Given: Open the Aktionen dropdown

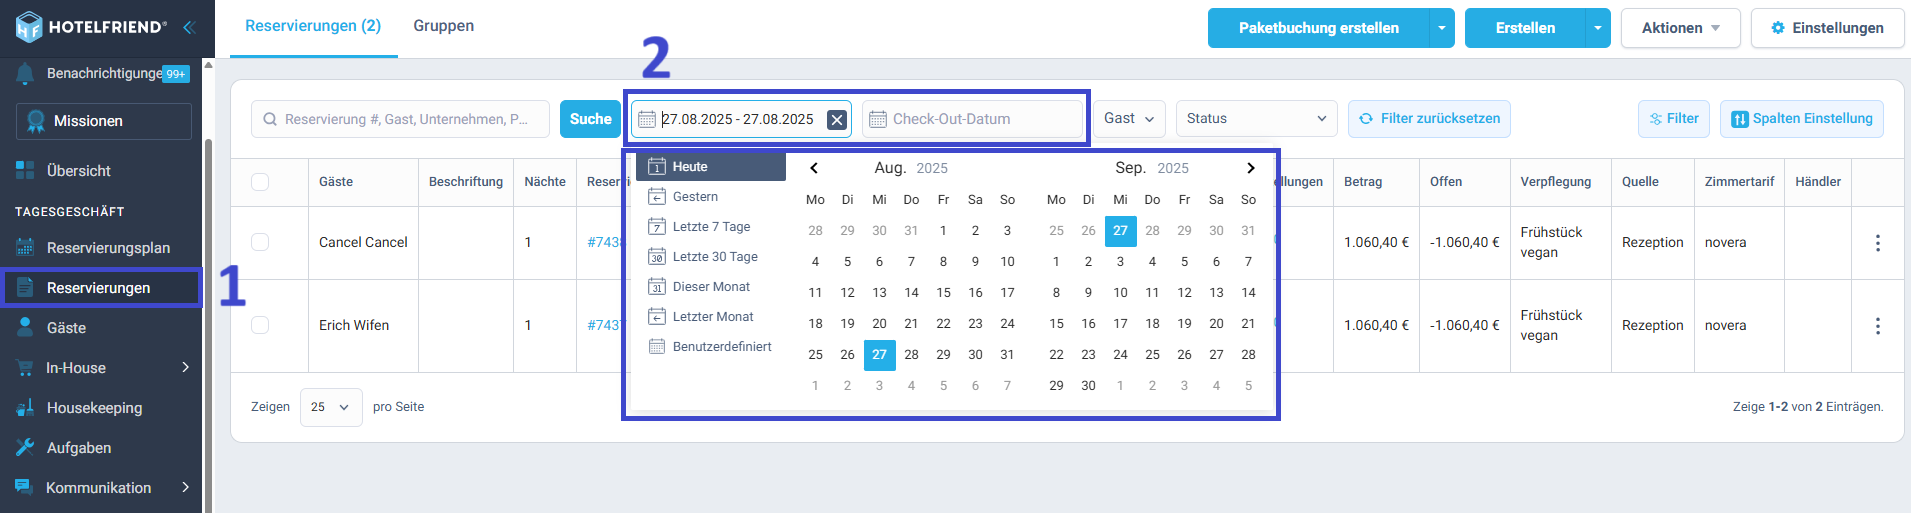Looking at the screenshot, I should [1680, 28].
